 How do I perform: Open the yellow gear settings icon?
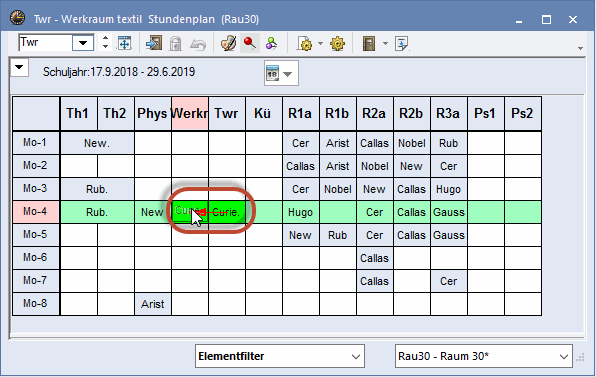[x=338, y=43]
